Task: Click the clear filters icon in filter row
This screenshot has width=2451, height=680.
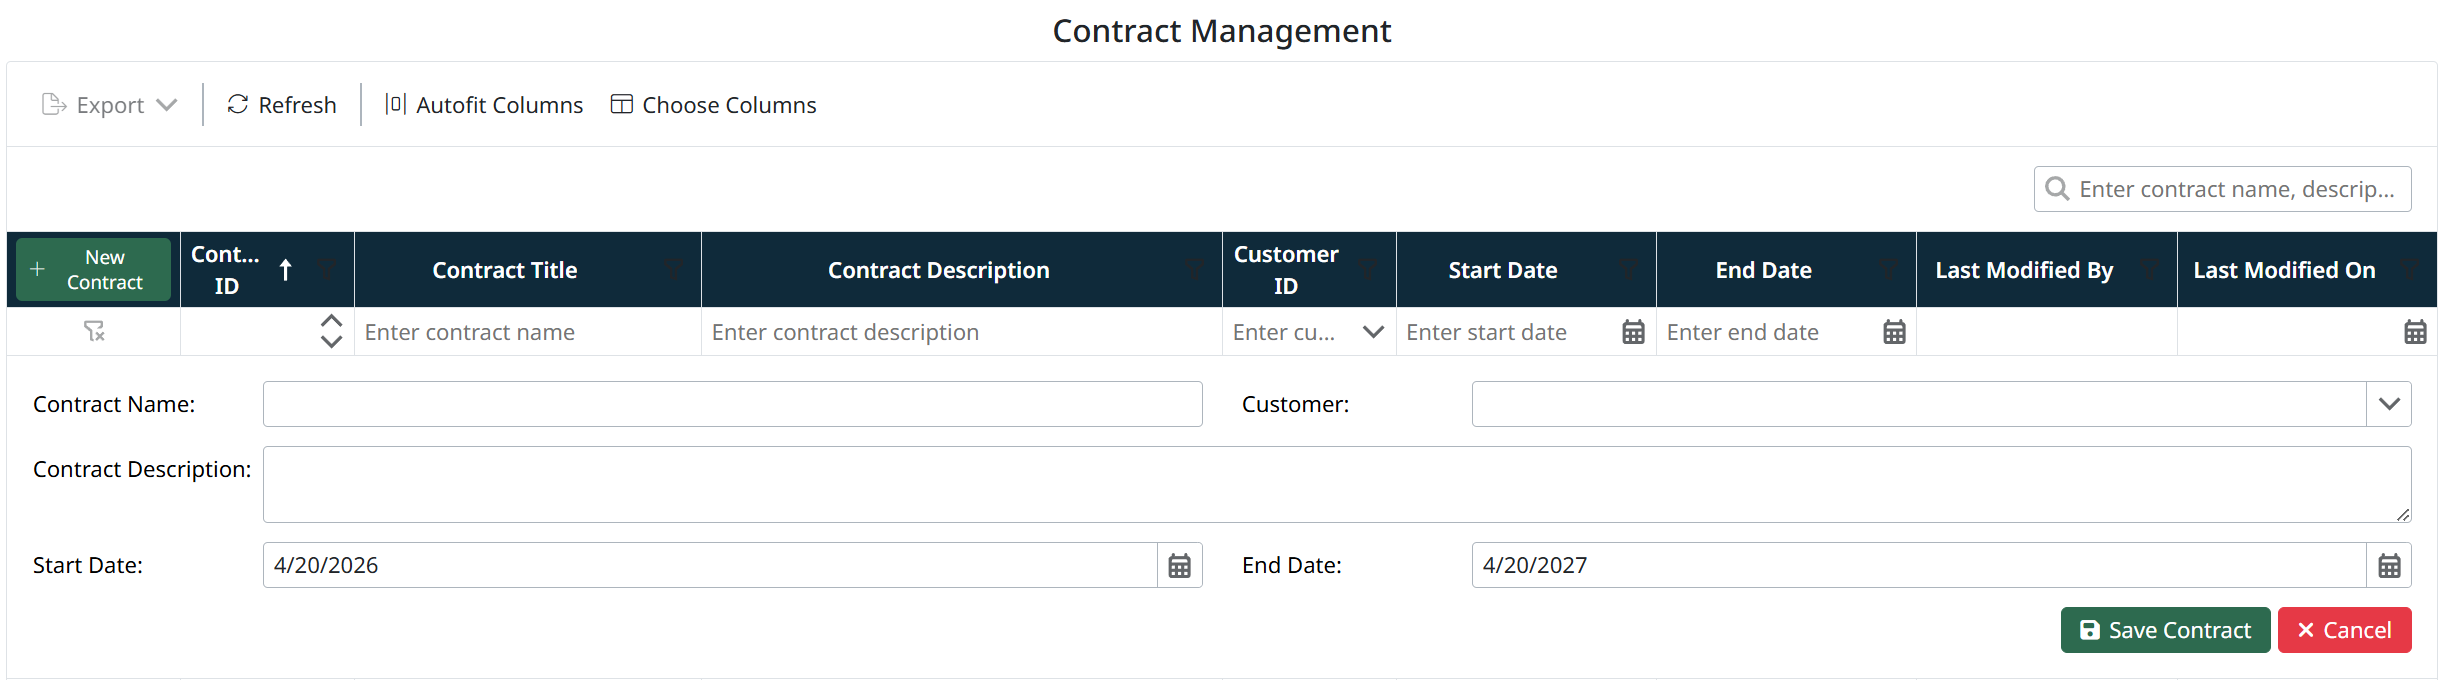Action: (x=94, y=331)
